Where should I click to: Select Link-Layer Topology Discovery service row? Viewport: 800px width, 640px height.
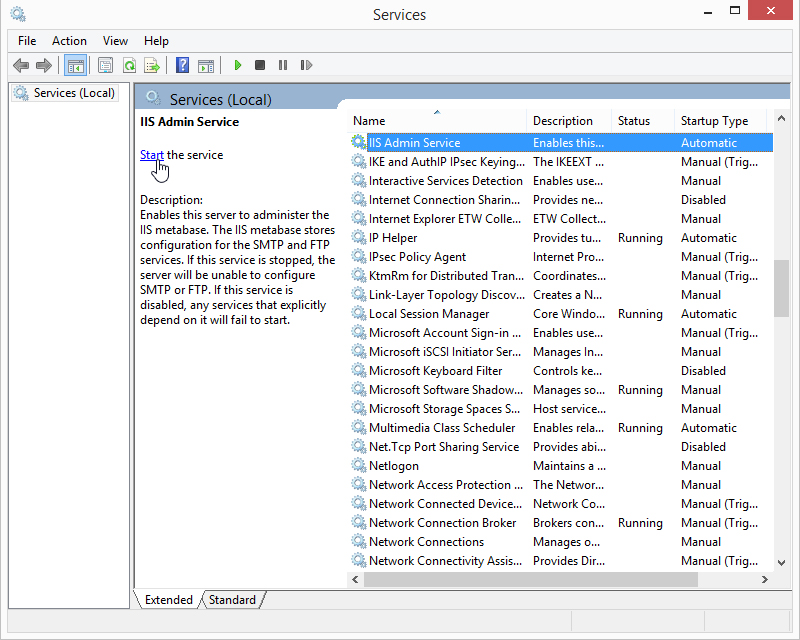[x=561, y=294]
